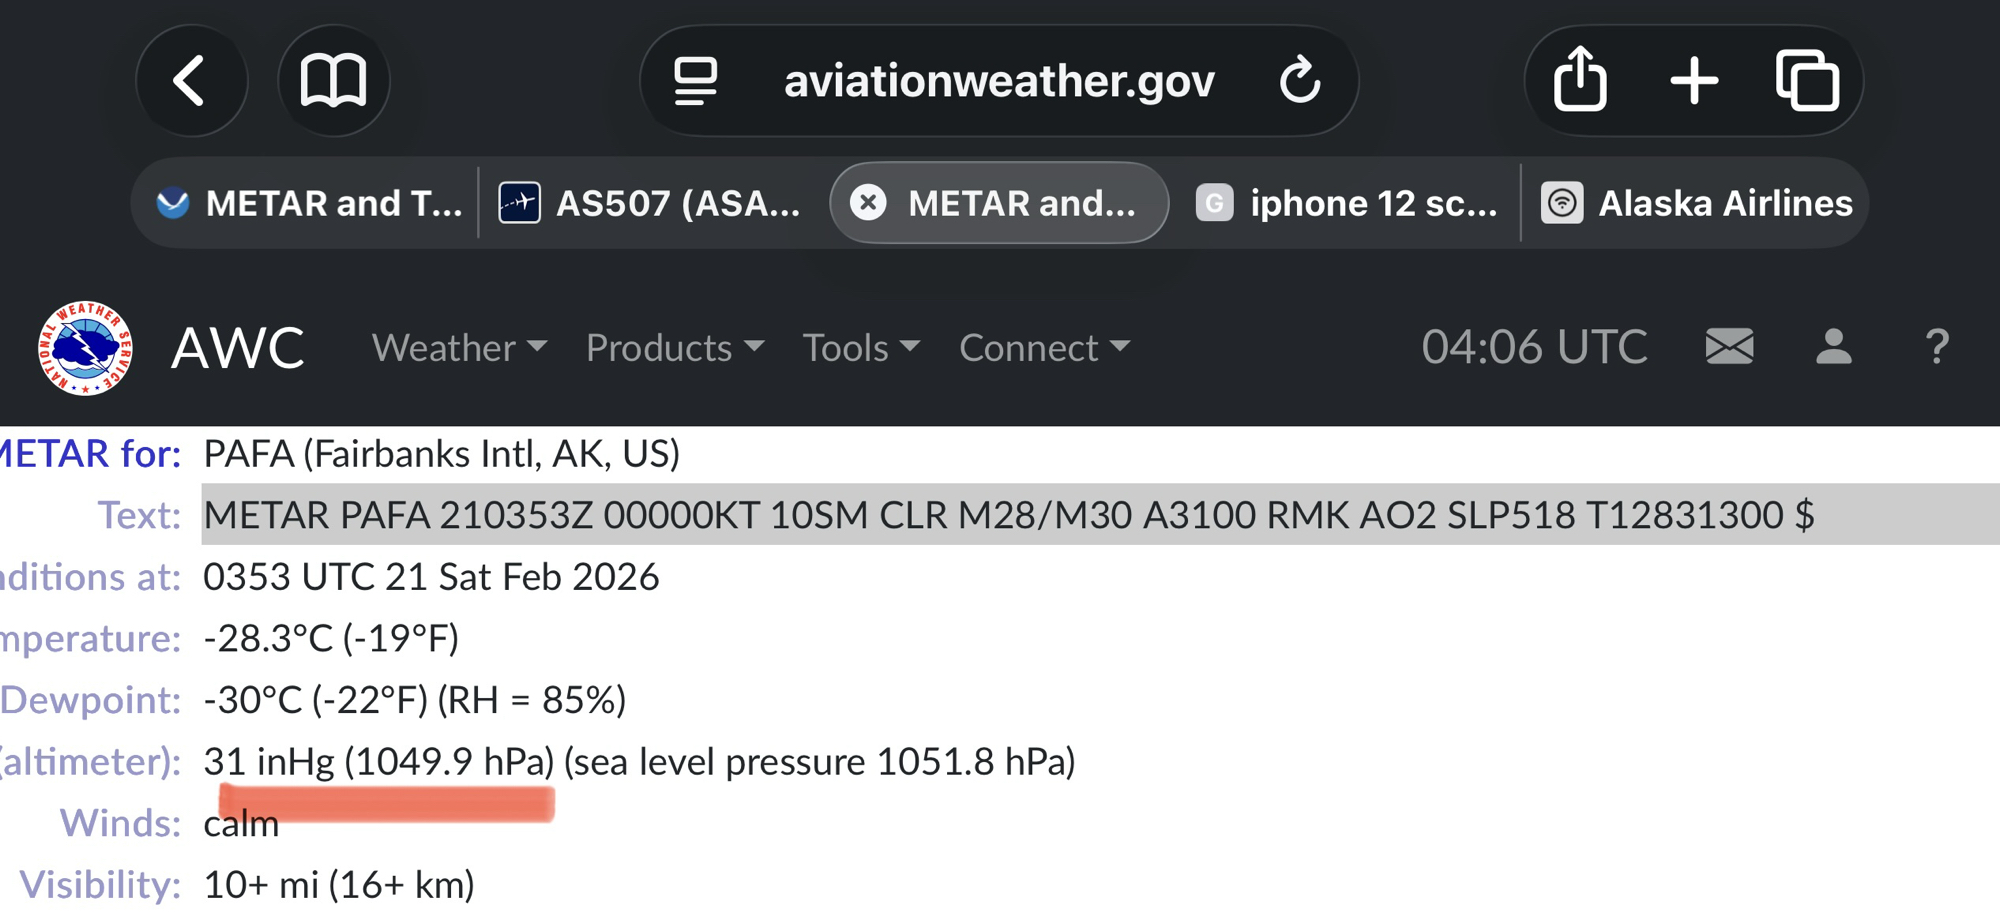Open the bookmarks book icon
The image size is (2000, 924).
[334, 81]
